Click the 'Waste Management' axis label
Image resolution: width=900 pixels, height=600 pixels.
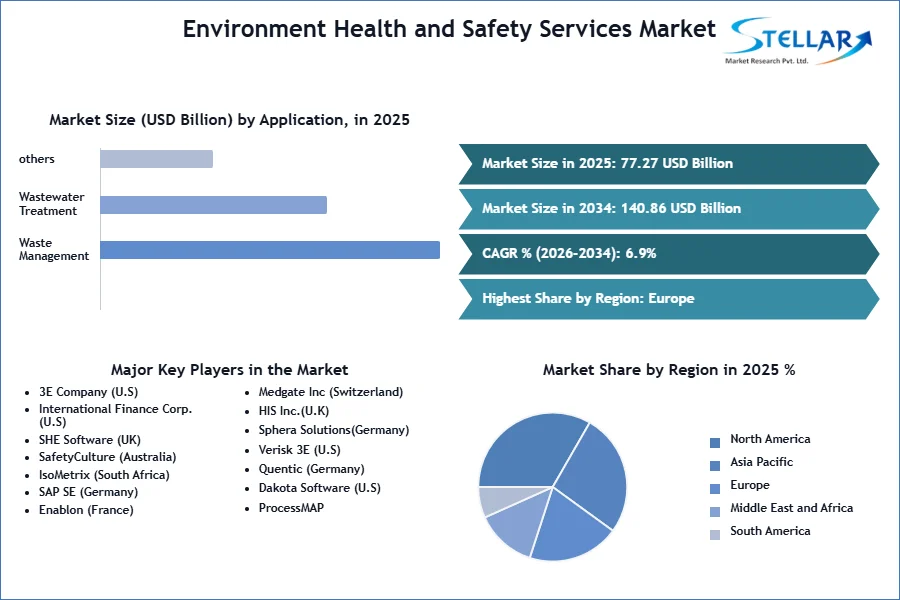[54, 249]
